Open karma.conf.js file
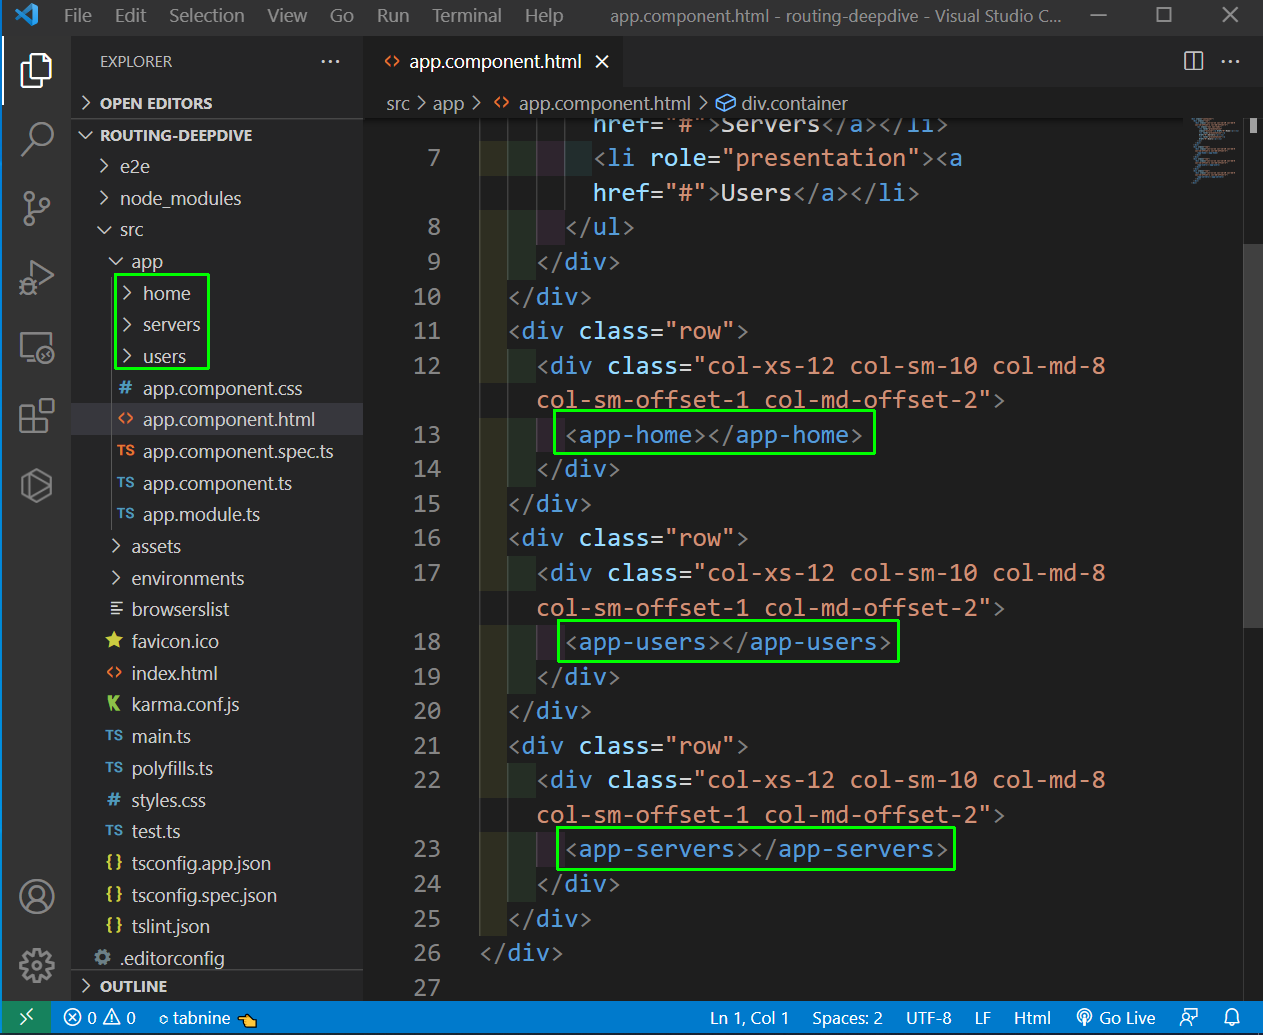Image resolution: width=1263 pixels, height=1035 pixels. 217,705
